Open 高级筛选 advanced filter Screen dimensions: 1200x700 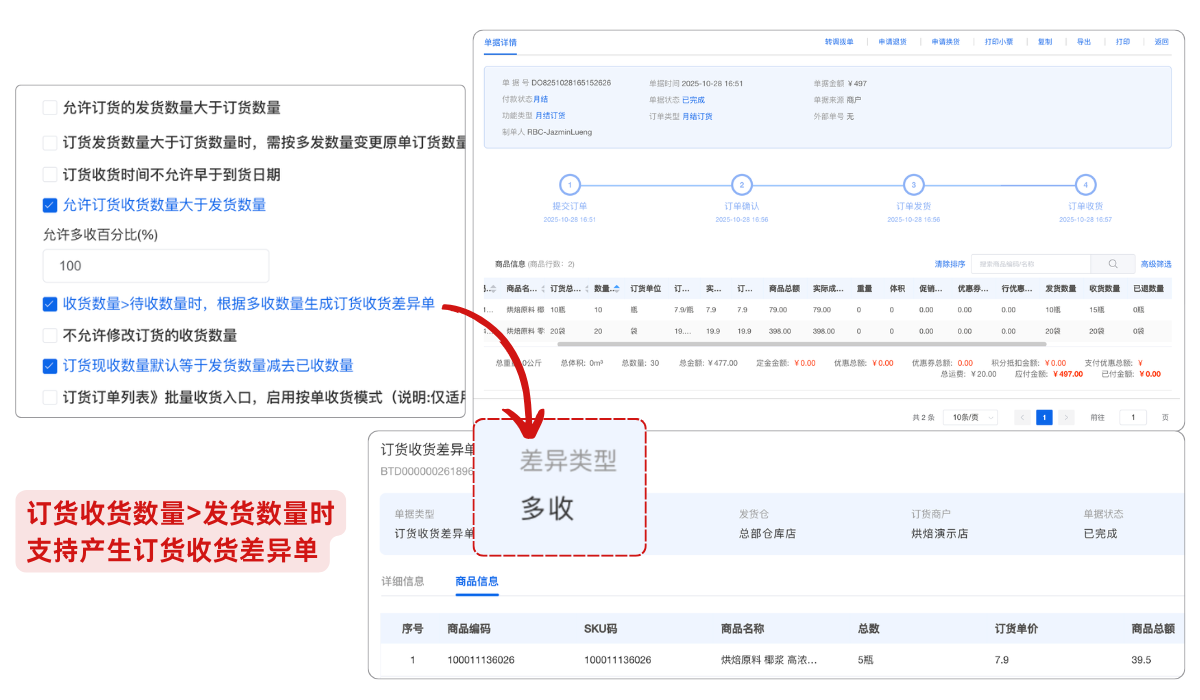point(1154,264)
